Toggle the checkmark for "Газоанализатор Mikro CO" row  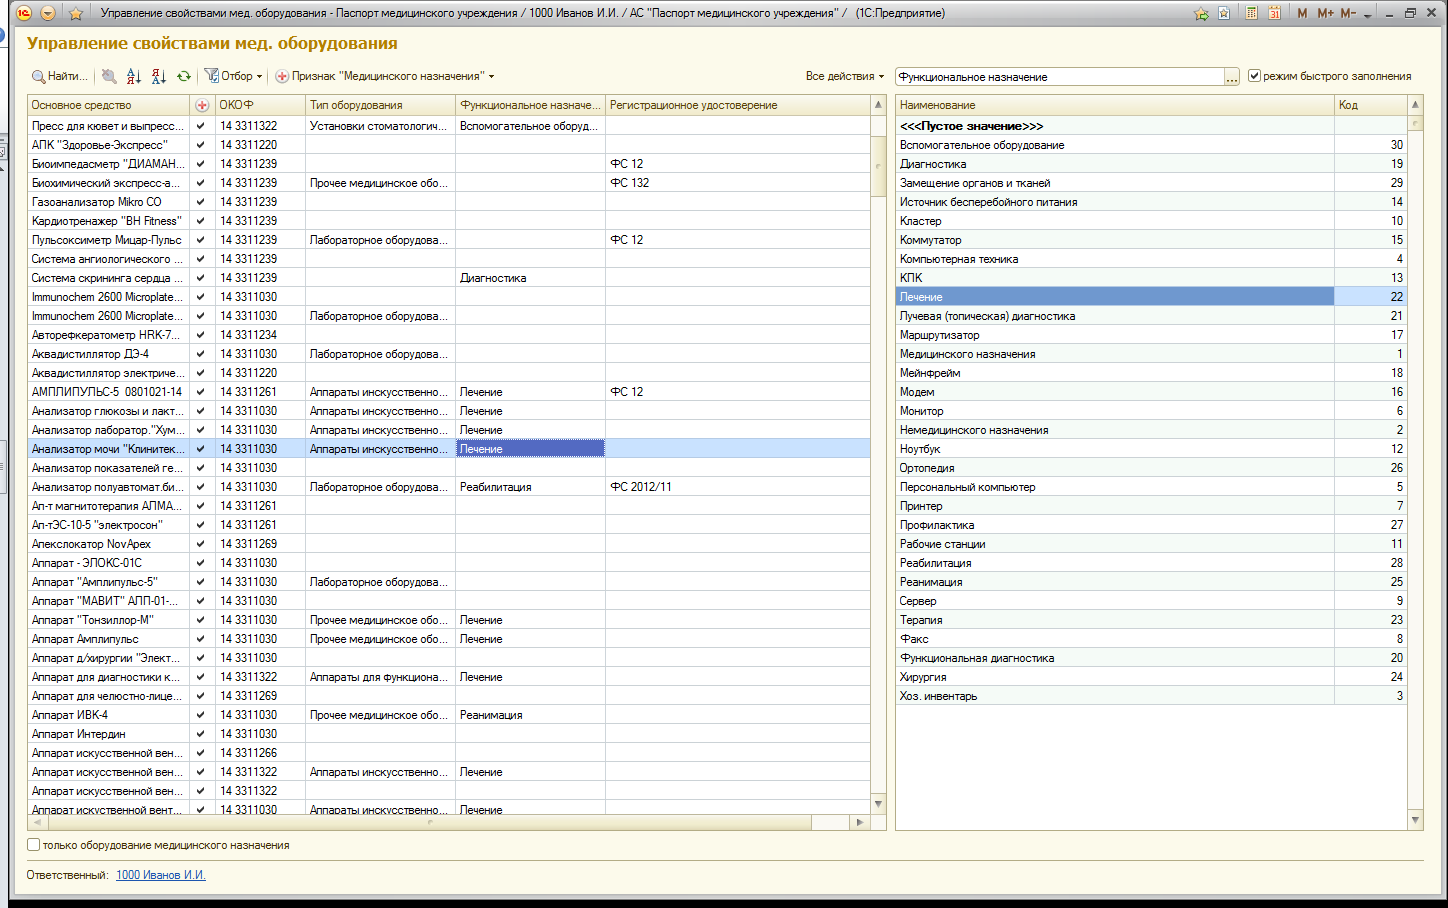point(201,202)
